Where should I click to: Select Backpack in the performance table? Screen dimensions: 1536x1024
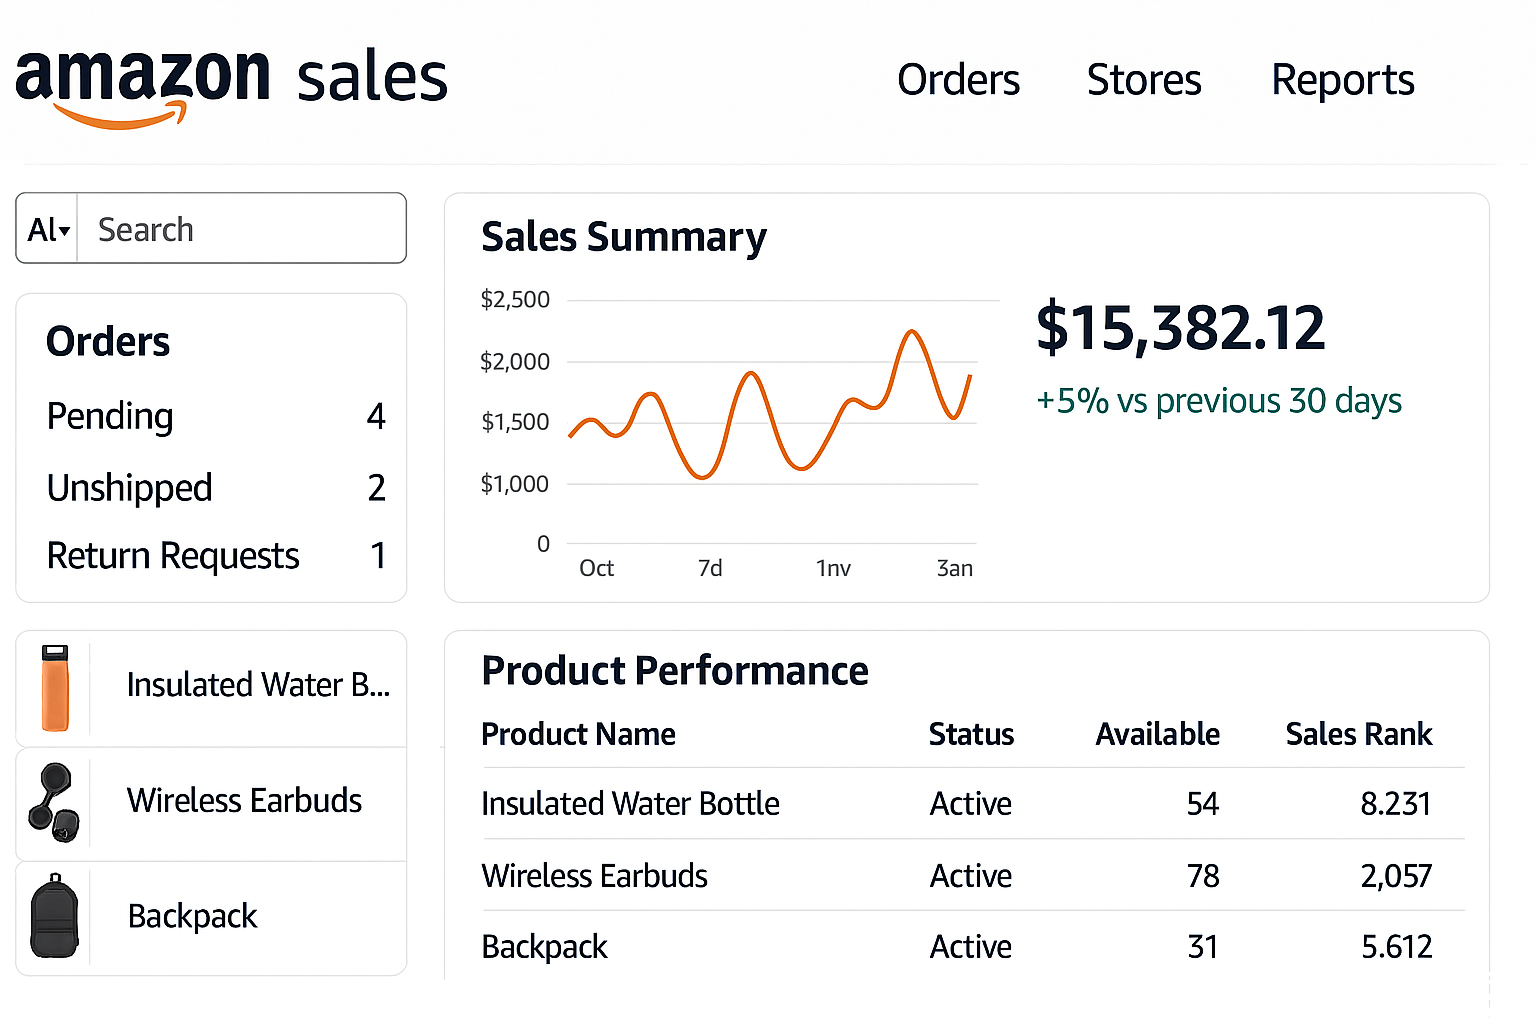coord(544,947)
